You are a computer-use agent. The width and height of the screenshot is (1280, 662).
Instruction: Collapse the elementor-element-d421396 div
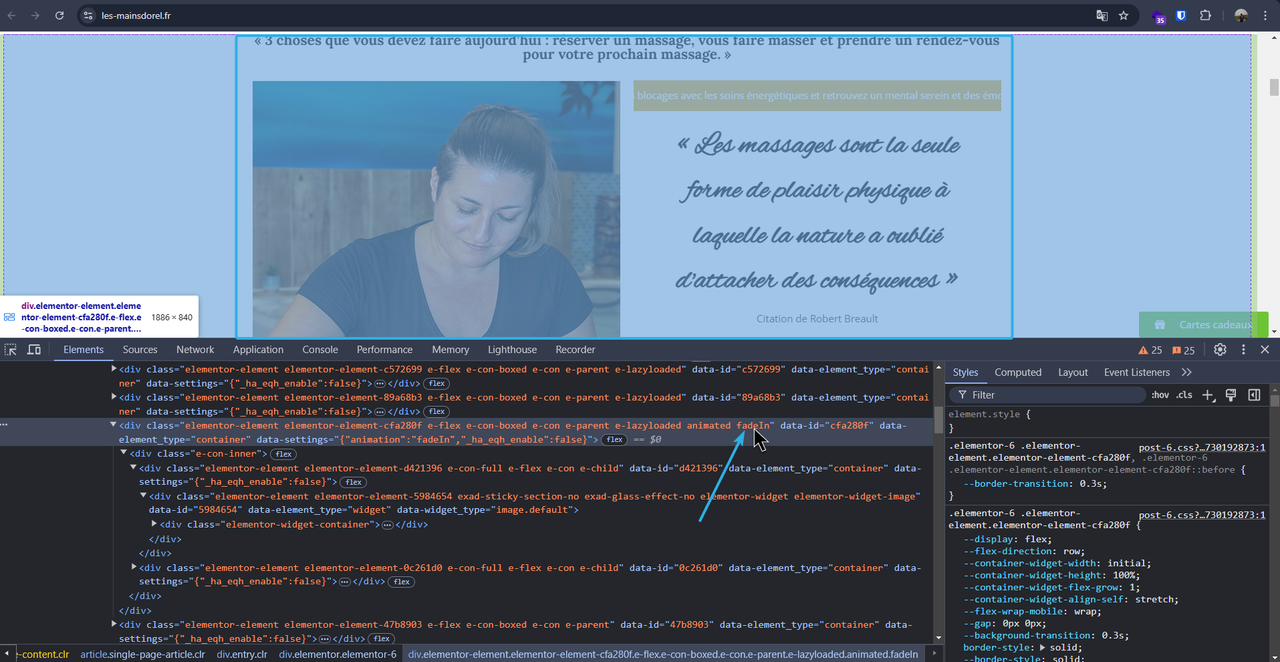[134, 468]
